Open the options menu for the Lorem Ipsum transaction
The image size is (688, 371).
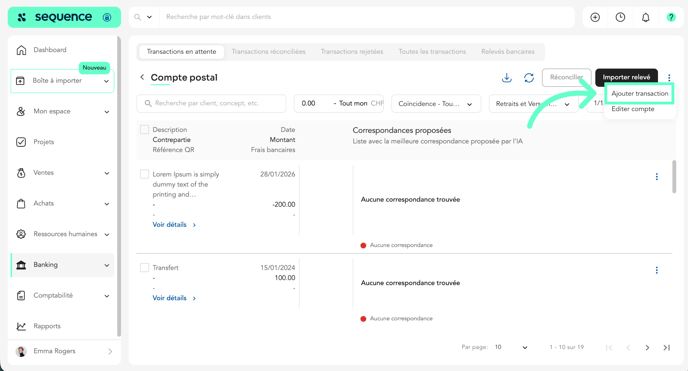click(x=656, y=177)
